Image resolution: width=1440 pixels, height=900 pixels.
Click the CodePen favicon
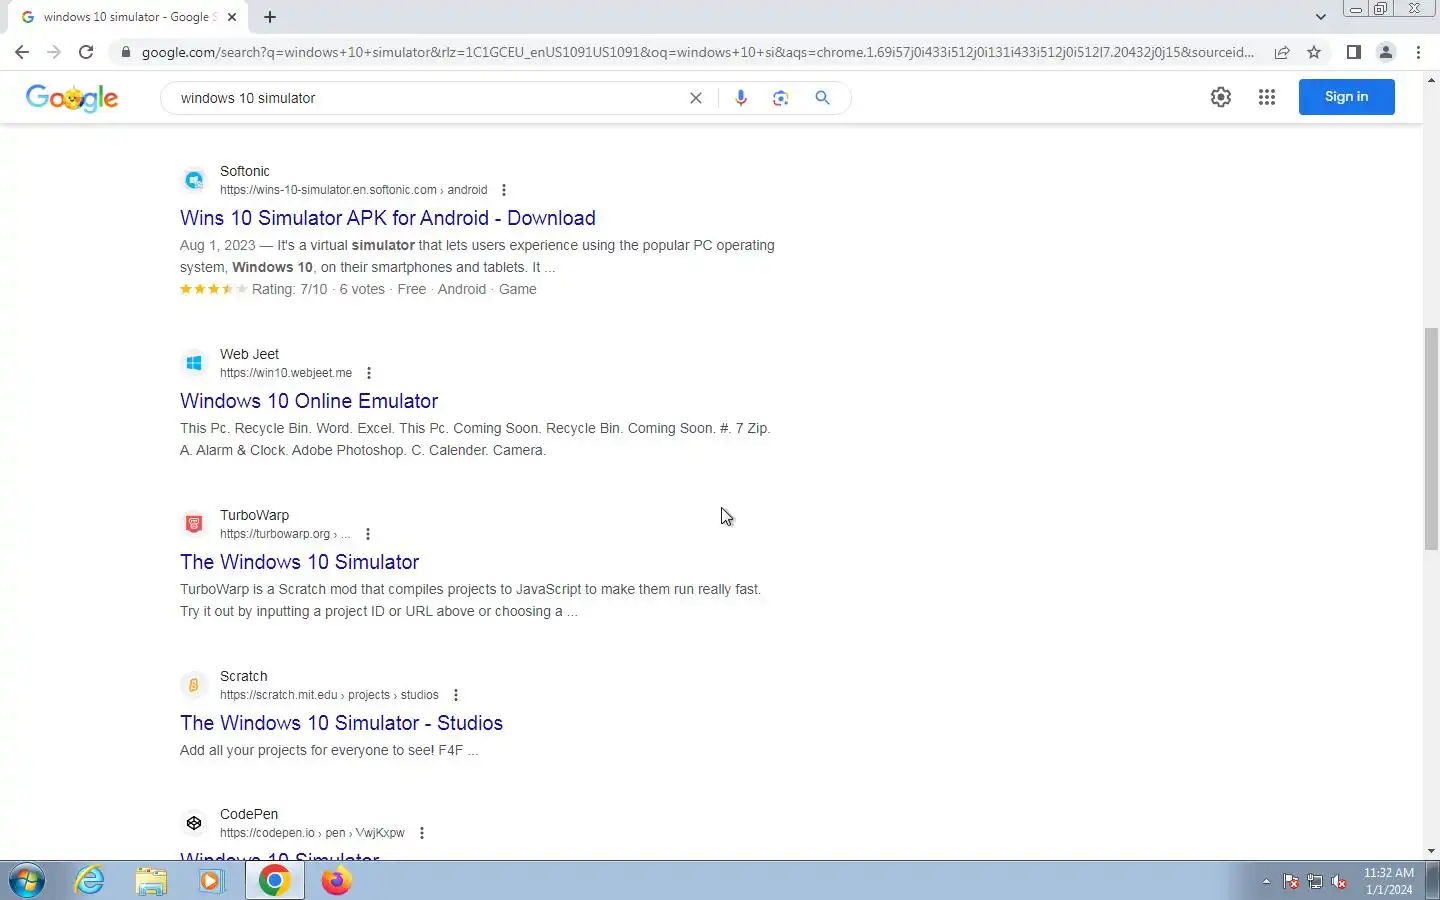[x=194, y=823]
